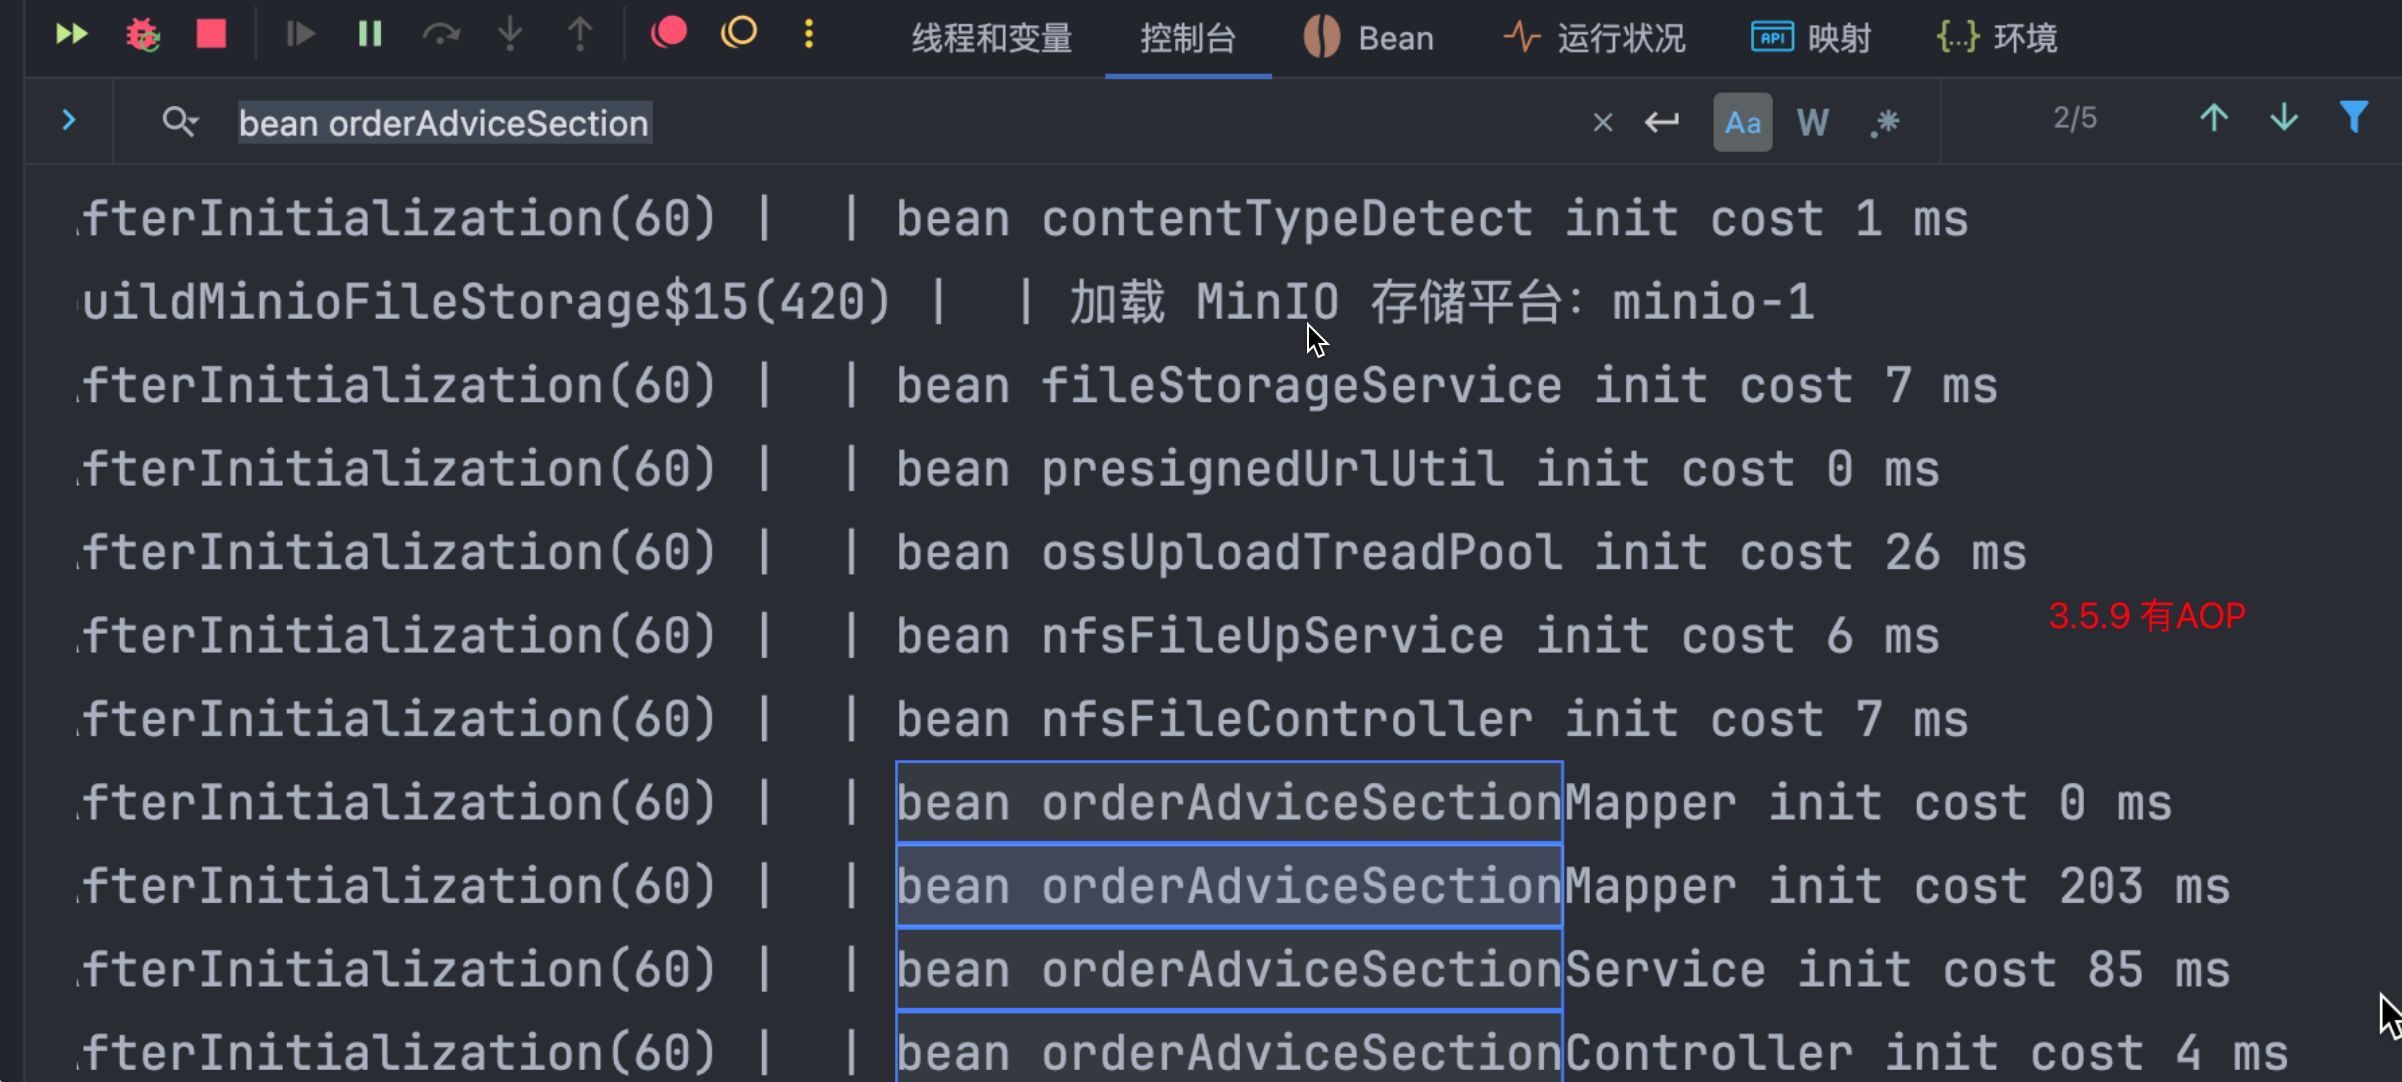This screenshot has height=1082, width=2402.
Task: Step into the current method
Action: [x=510, y=35]
